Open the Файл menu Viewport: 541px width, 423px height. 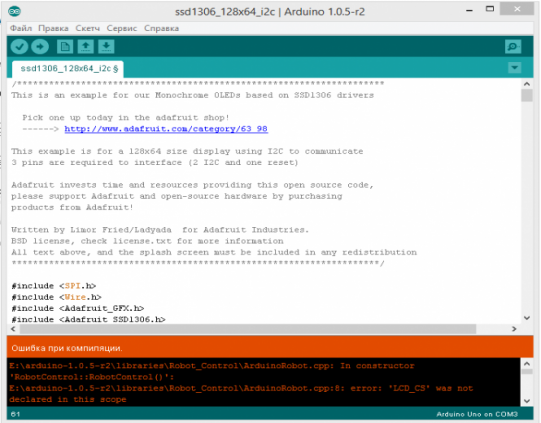pyautogui.click(x=21, y=28)
